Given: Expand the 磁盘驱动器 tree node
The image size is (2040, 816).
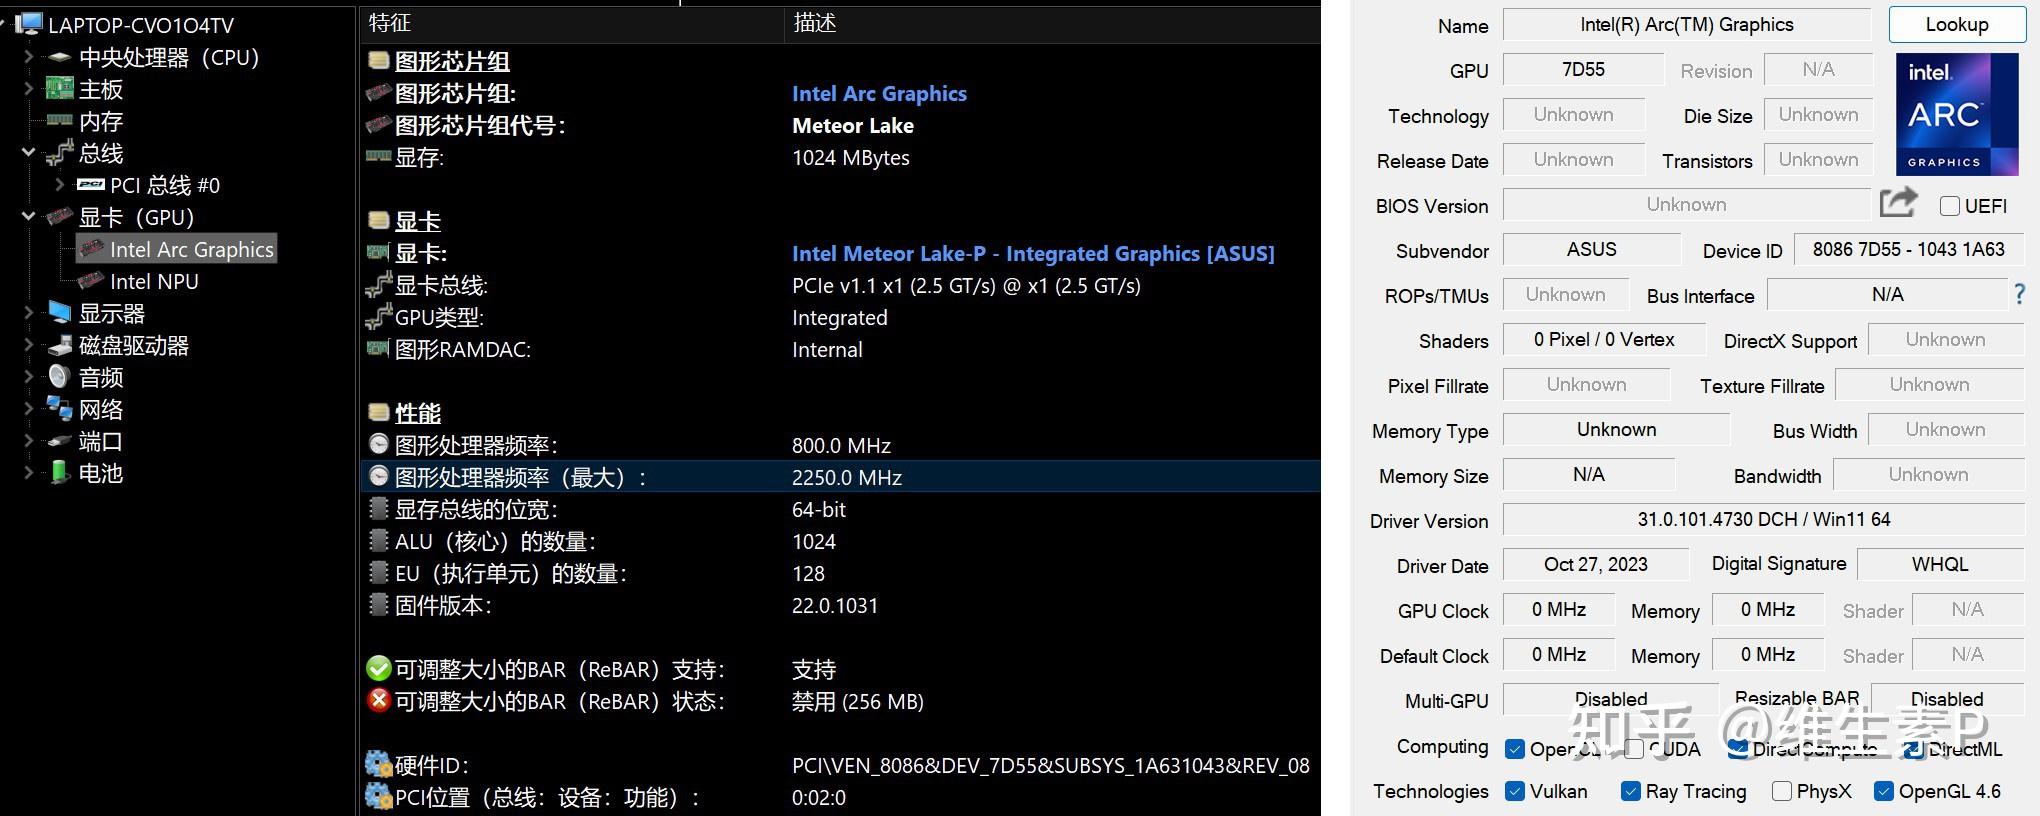Looking at the screenshot, I should point(29,345).
